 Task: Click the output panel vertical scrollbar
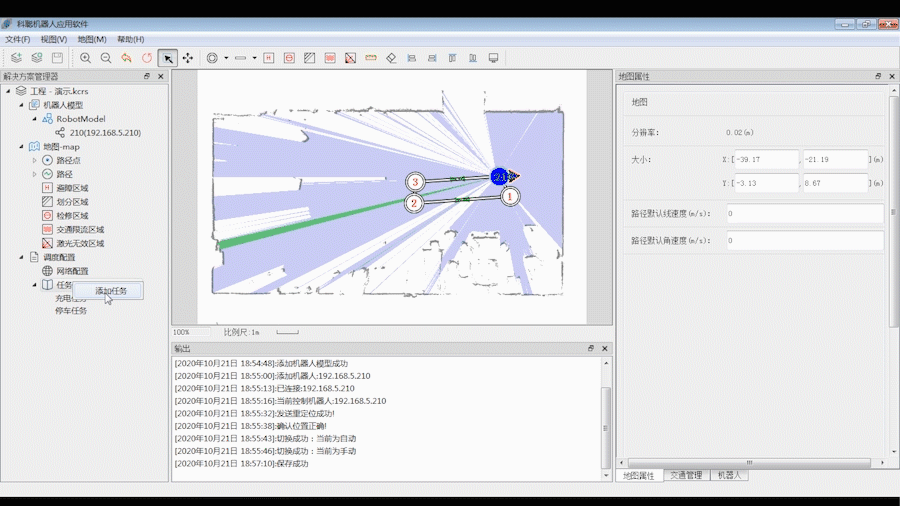click(604, 420)
